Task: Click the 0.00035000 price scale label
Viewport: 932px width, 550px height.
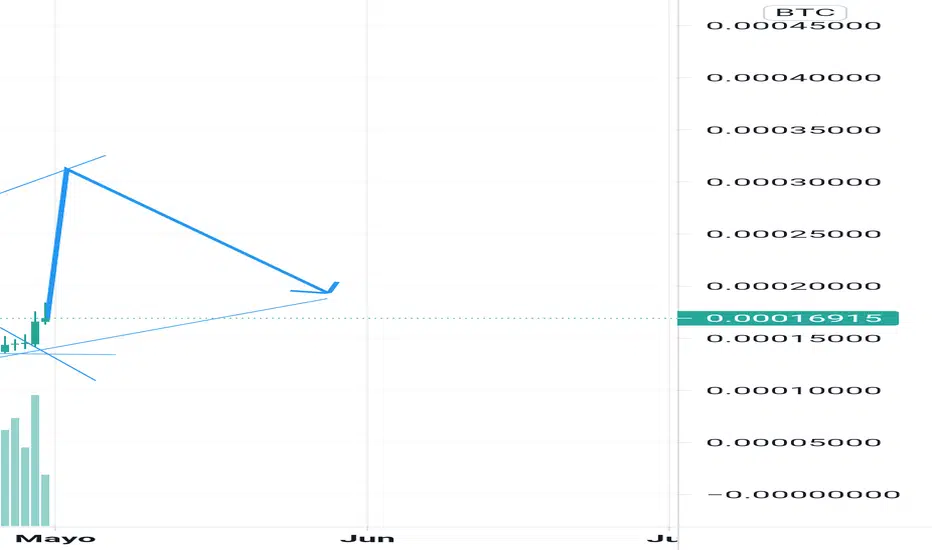Action: click(x=793, y=130)
